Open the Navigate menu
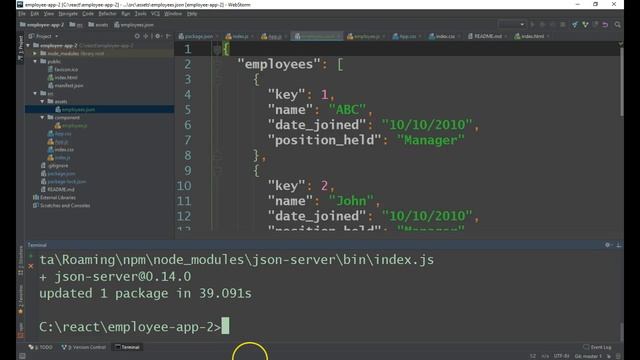The height and width of the screenshot is (360, 640). [68, 14]
